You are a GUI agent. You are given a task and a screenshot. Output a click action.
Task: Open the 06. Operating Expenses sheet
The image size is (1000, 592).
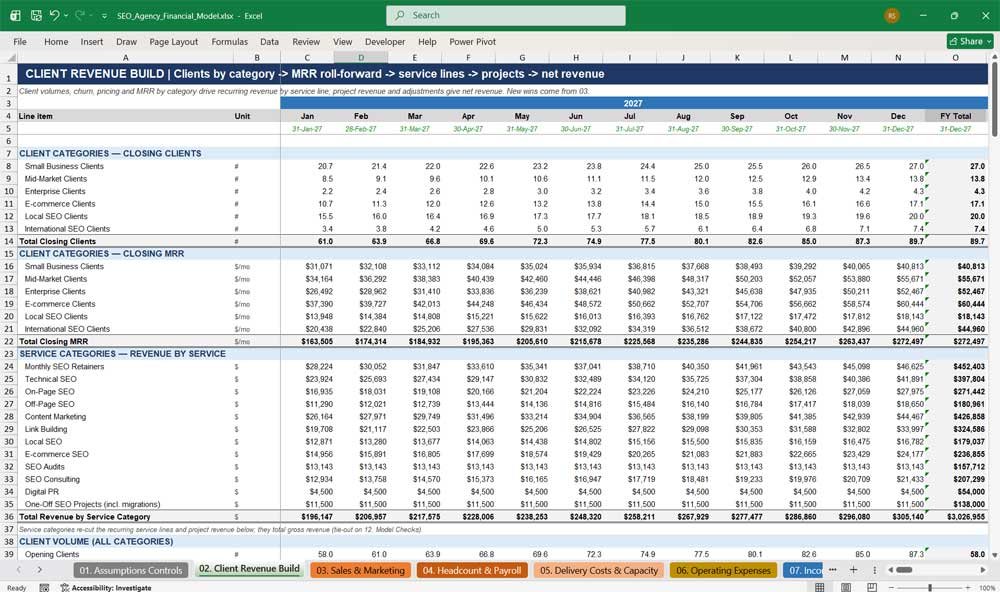[723, 570]
